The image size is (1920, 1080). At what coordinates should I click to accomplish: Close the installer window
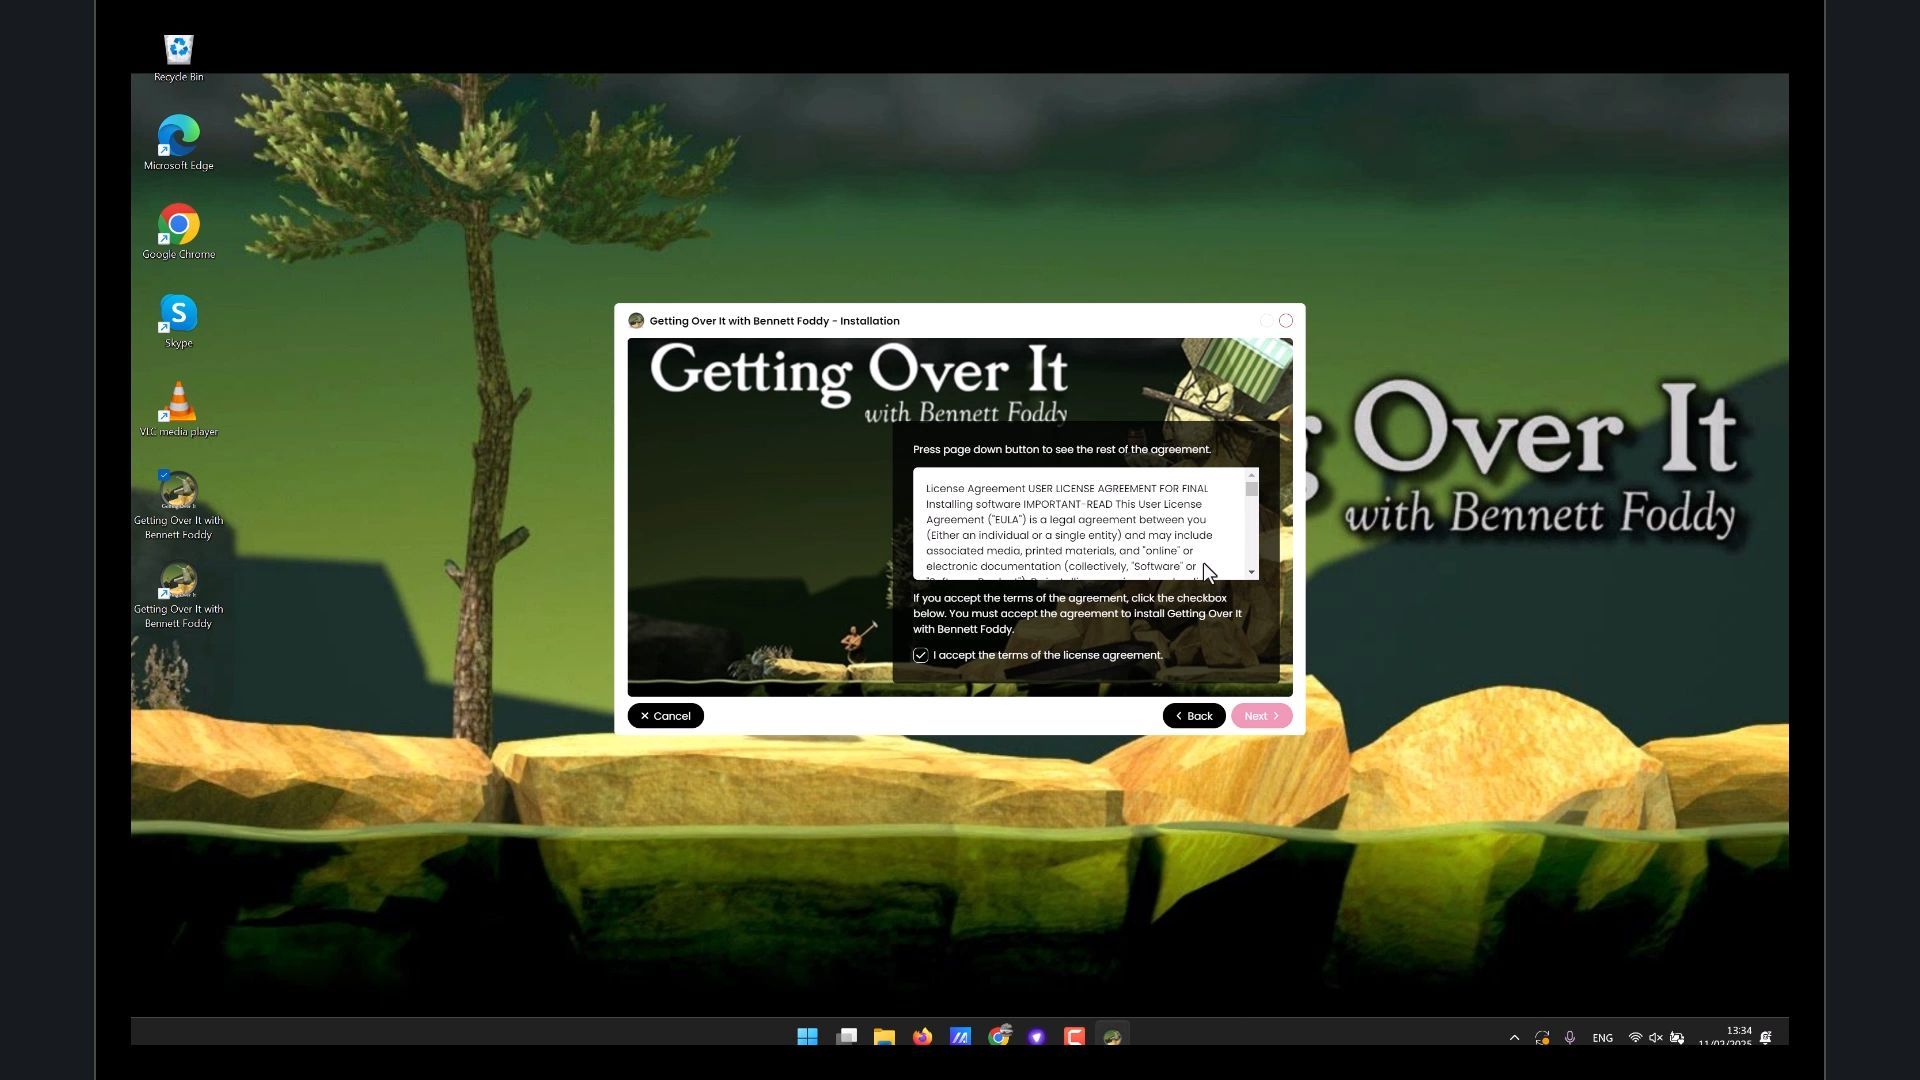pos(1286,321)
